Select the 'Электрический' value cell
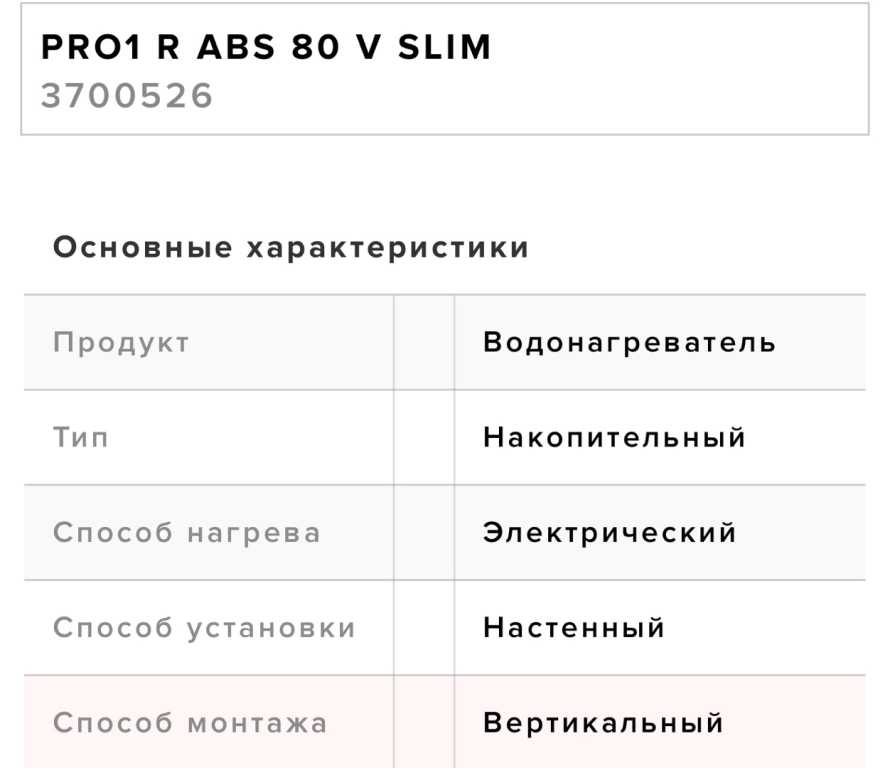Image resolution: width=890 pixels, height=768 pixels. 610,532
